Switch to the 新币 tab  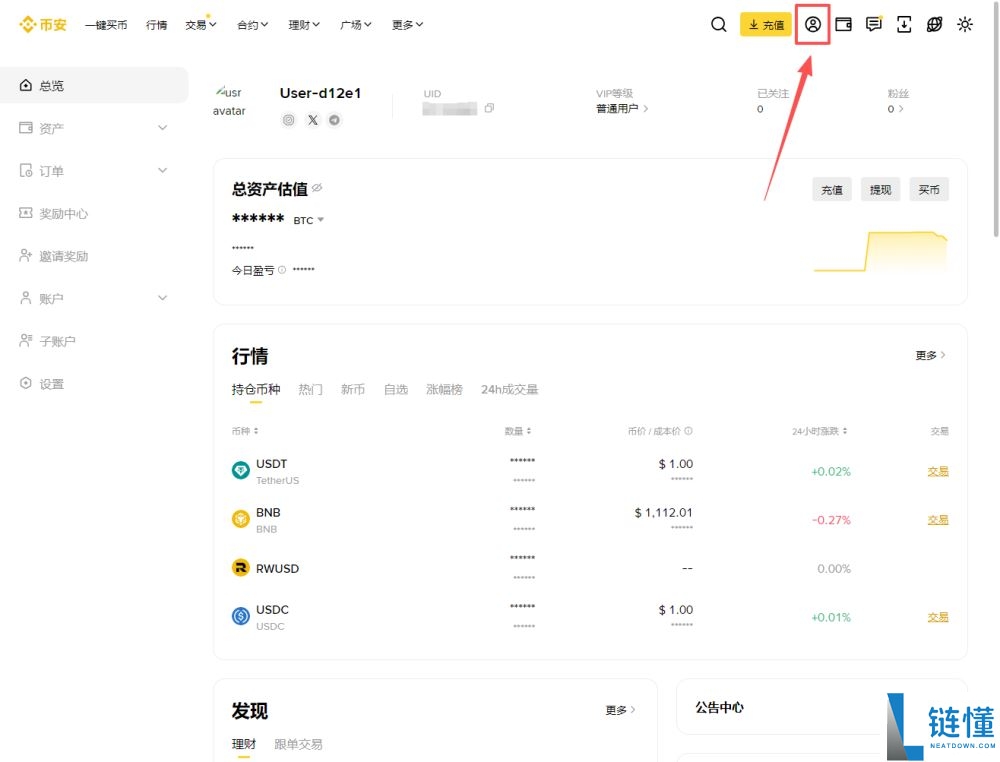(x=353, y=390)
